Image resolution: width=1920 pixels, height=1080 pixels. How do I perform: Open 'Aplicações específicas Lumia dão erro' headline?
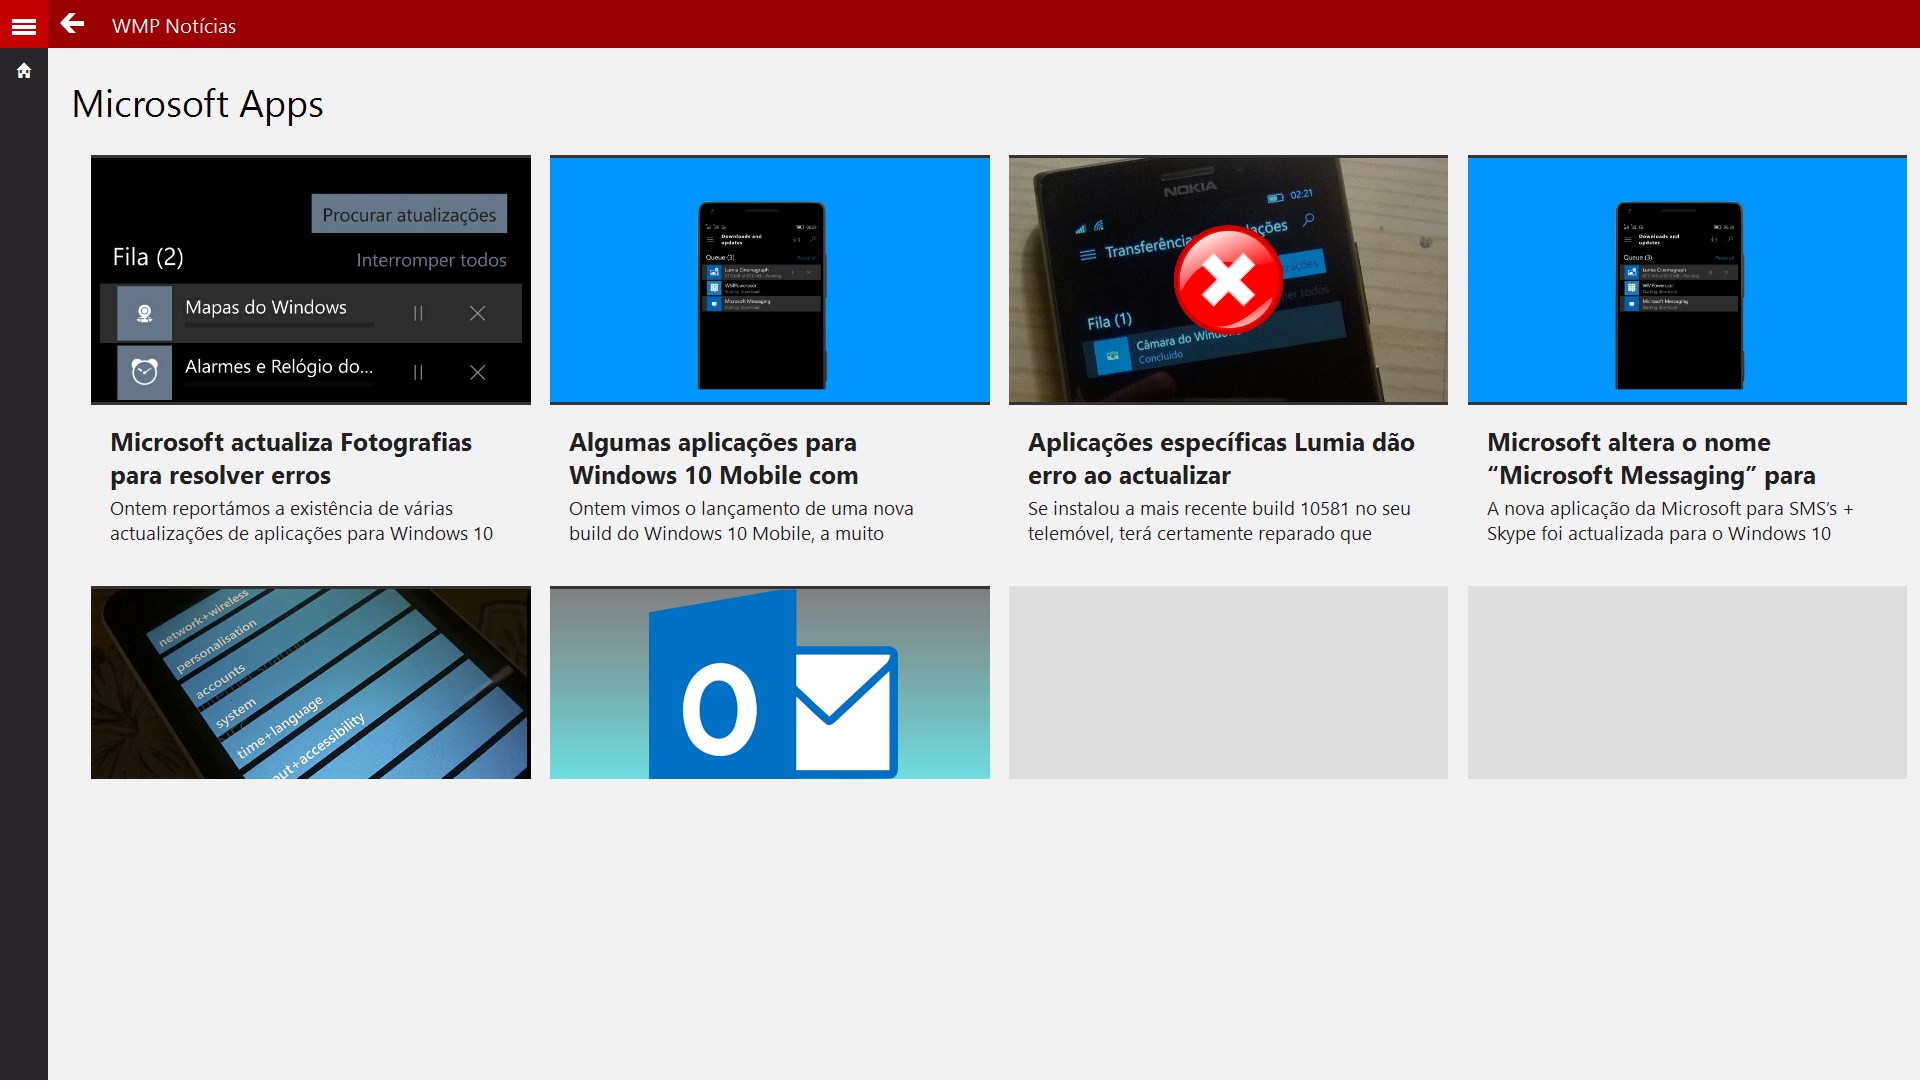[1220, 458]
